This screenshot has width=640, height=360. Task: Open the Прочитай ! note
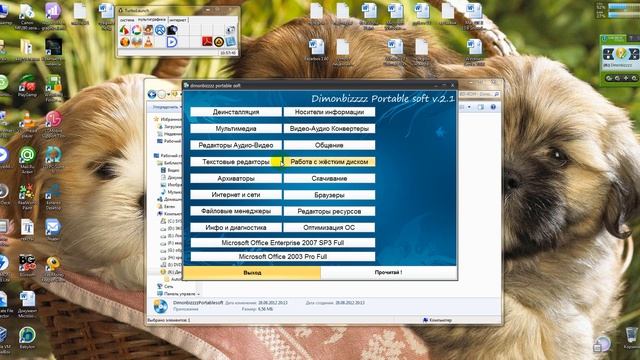click(x=389, y=273)
